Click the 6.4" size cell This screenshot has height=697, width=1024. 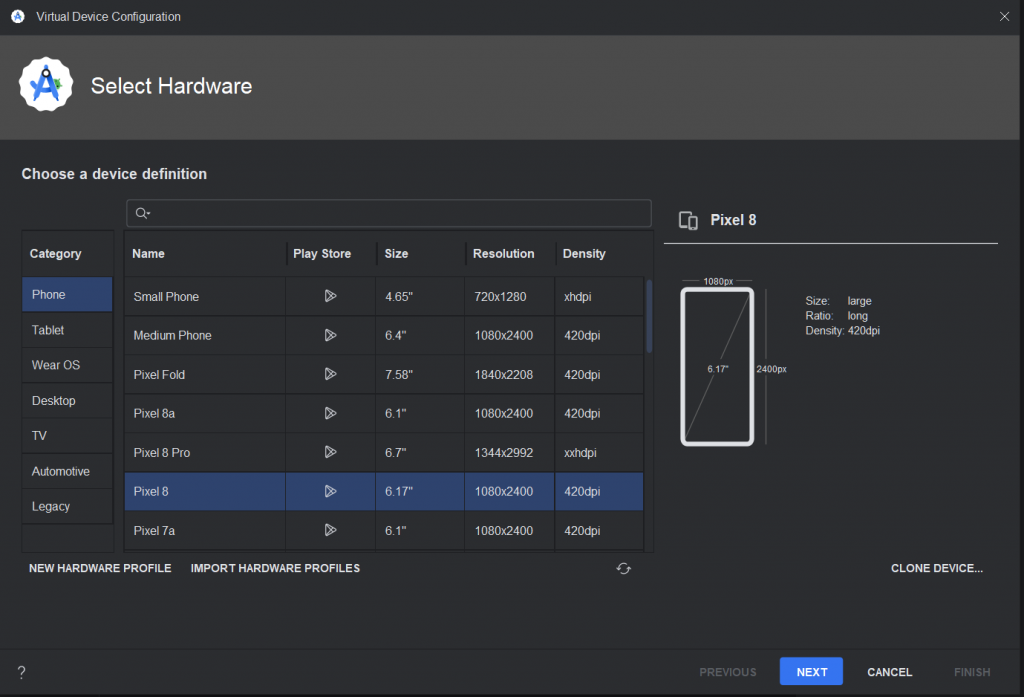click(420, 335)
